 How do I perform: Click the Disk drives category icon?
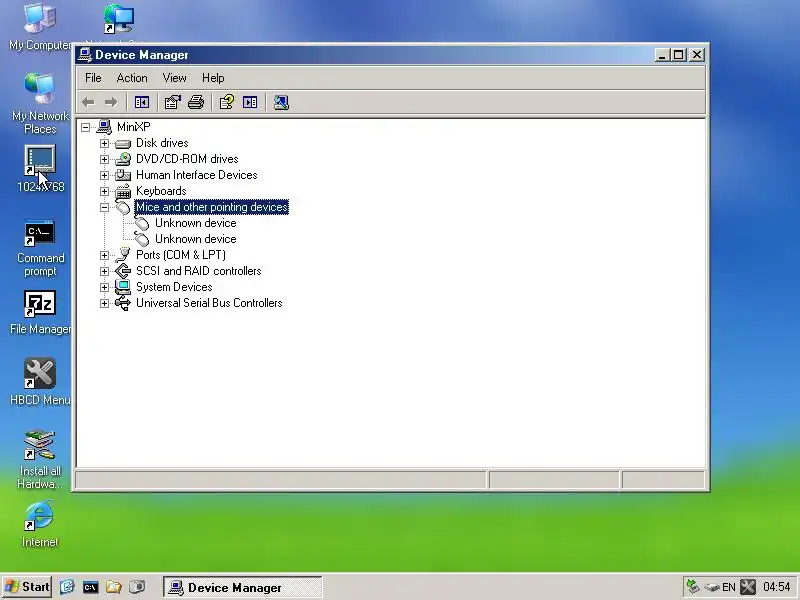point(123,144)
